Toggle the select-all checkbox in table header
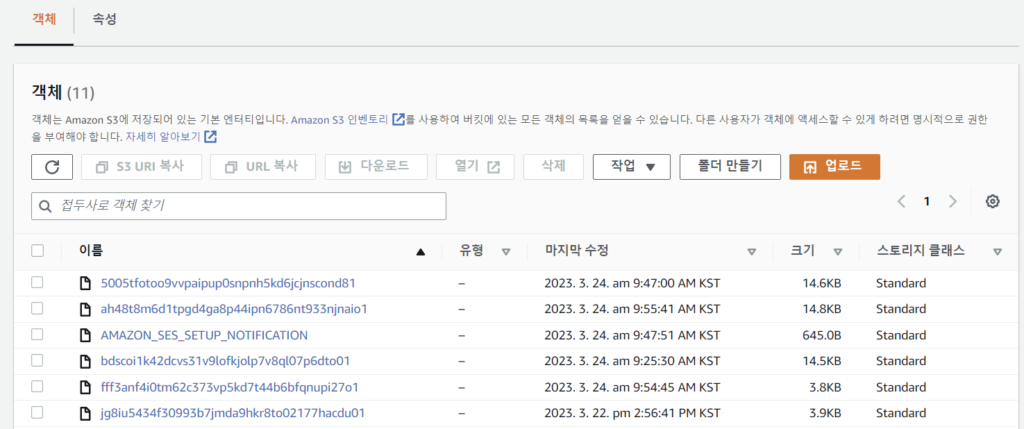The image size is (1024, 429). 38,251
